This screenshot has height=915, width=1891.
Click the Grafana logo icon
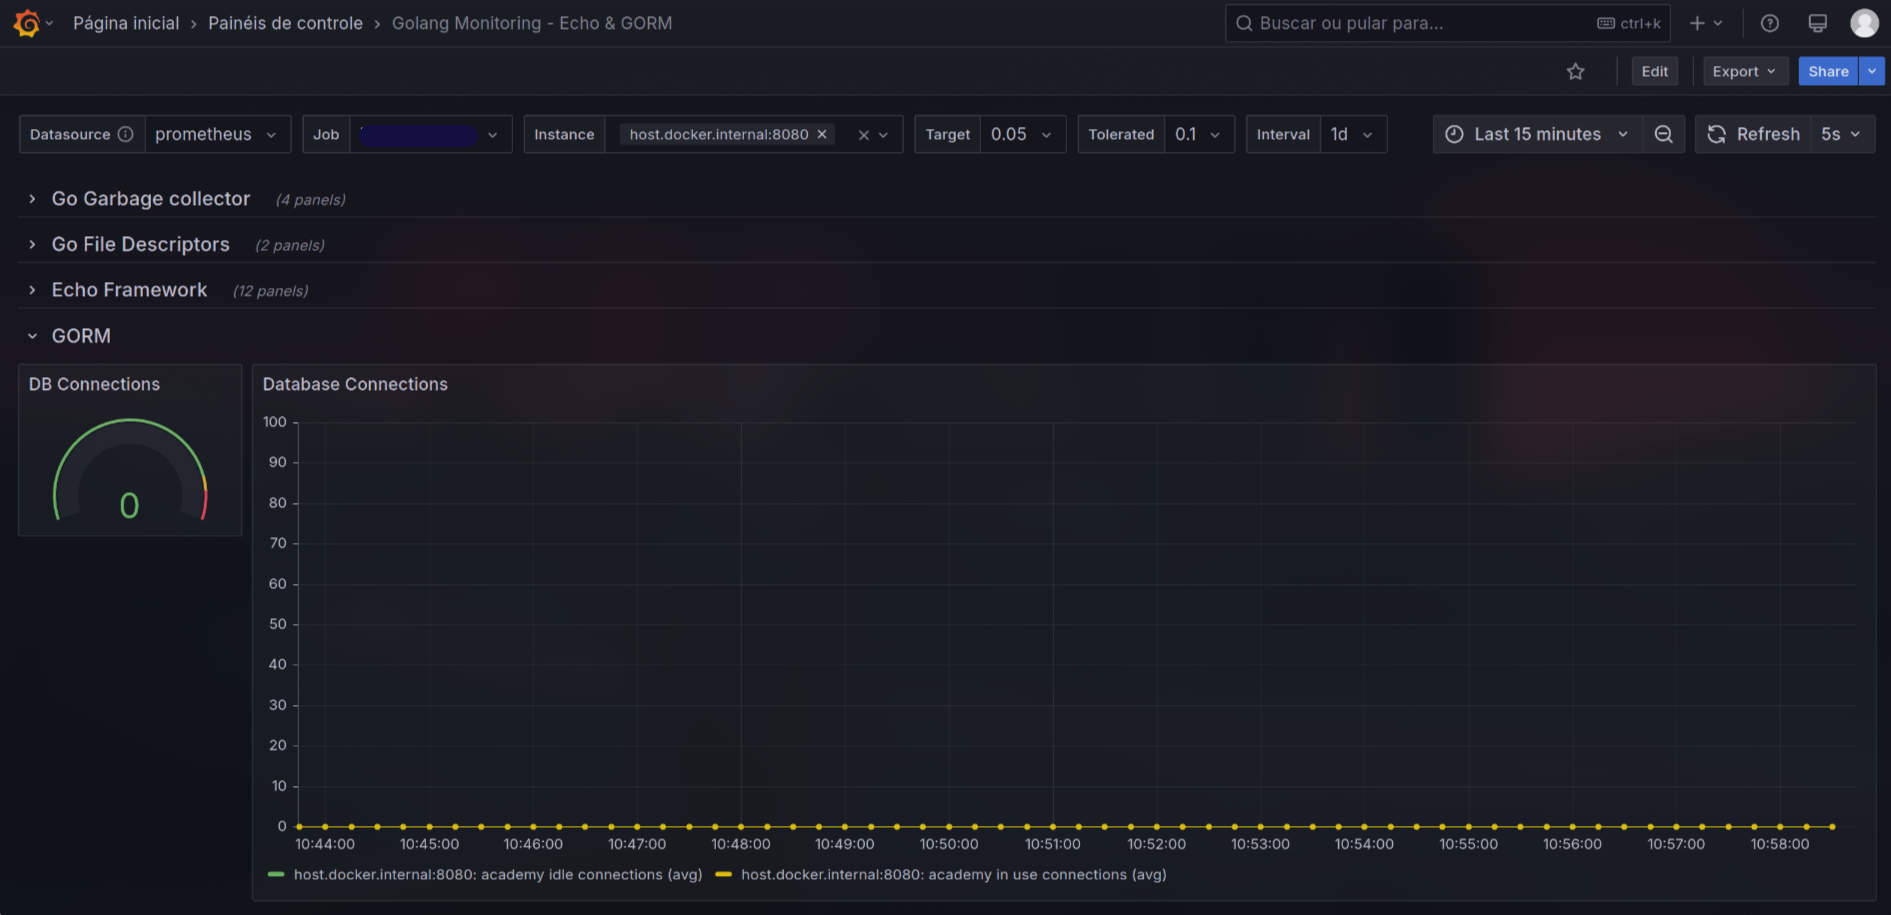[27, 23]
